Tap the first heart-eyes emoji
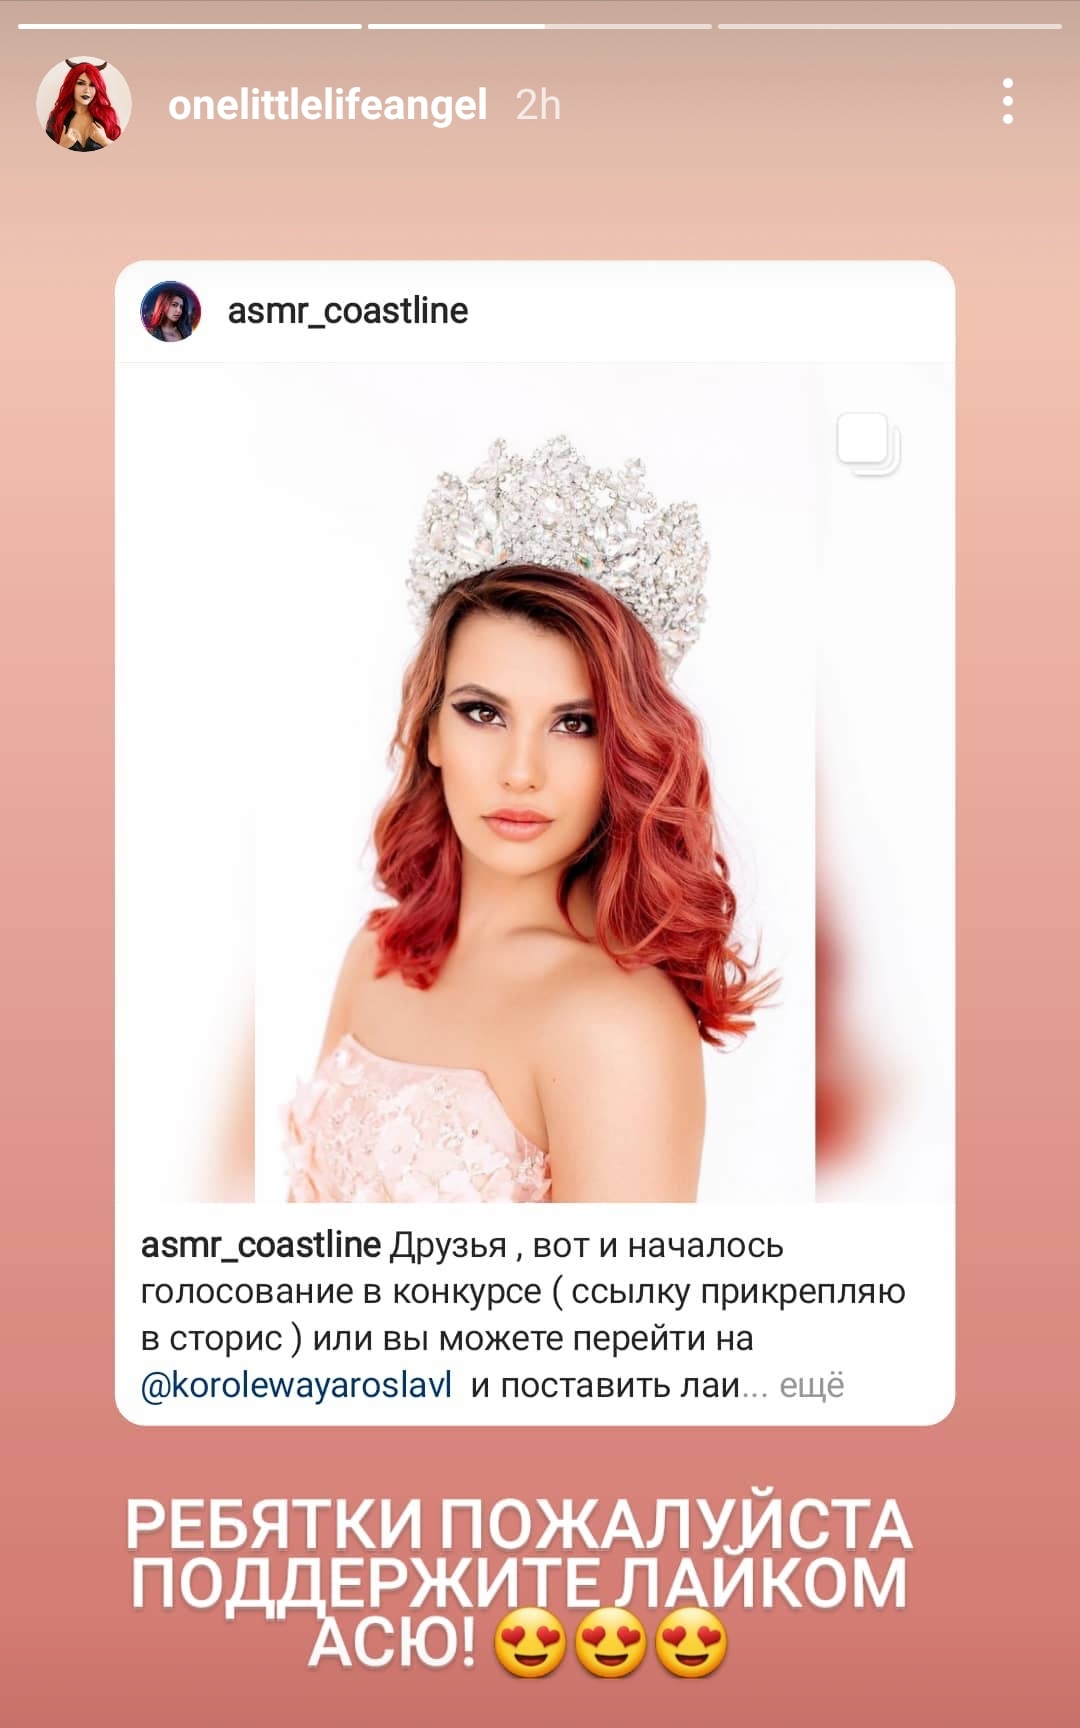Viewport: 1080px width, 1728px height. 530,1642
